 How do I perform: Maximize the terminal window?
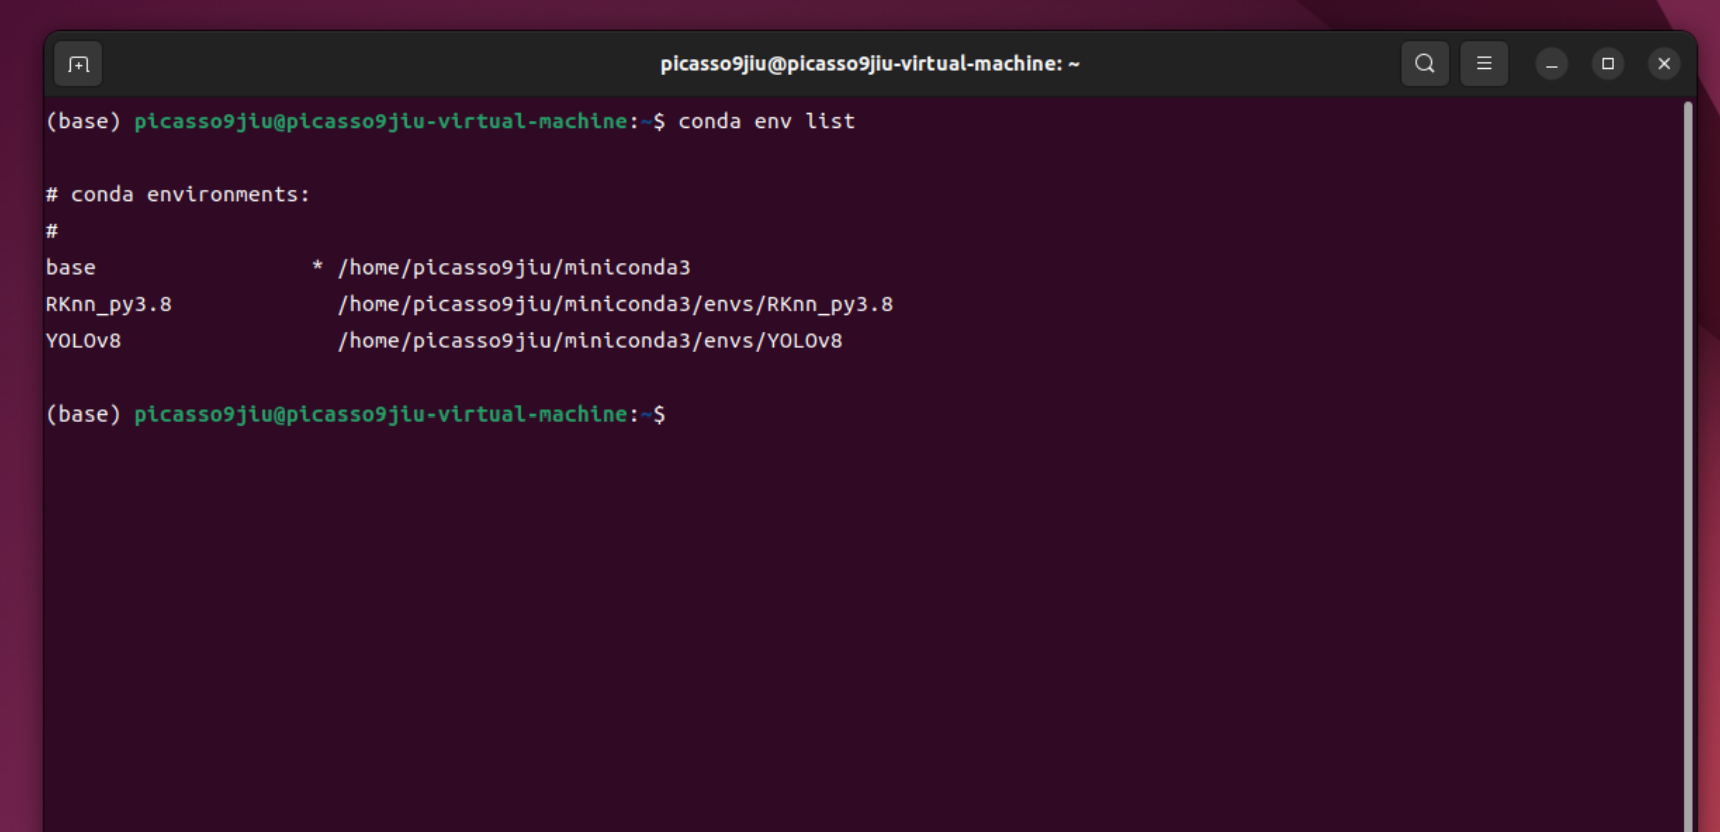[1608, 64]
